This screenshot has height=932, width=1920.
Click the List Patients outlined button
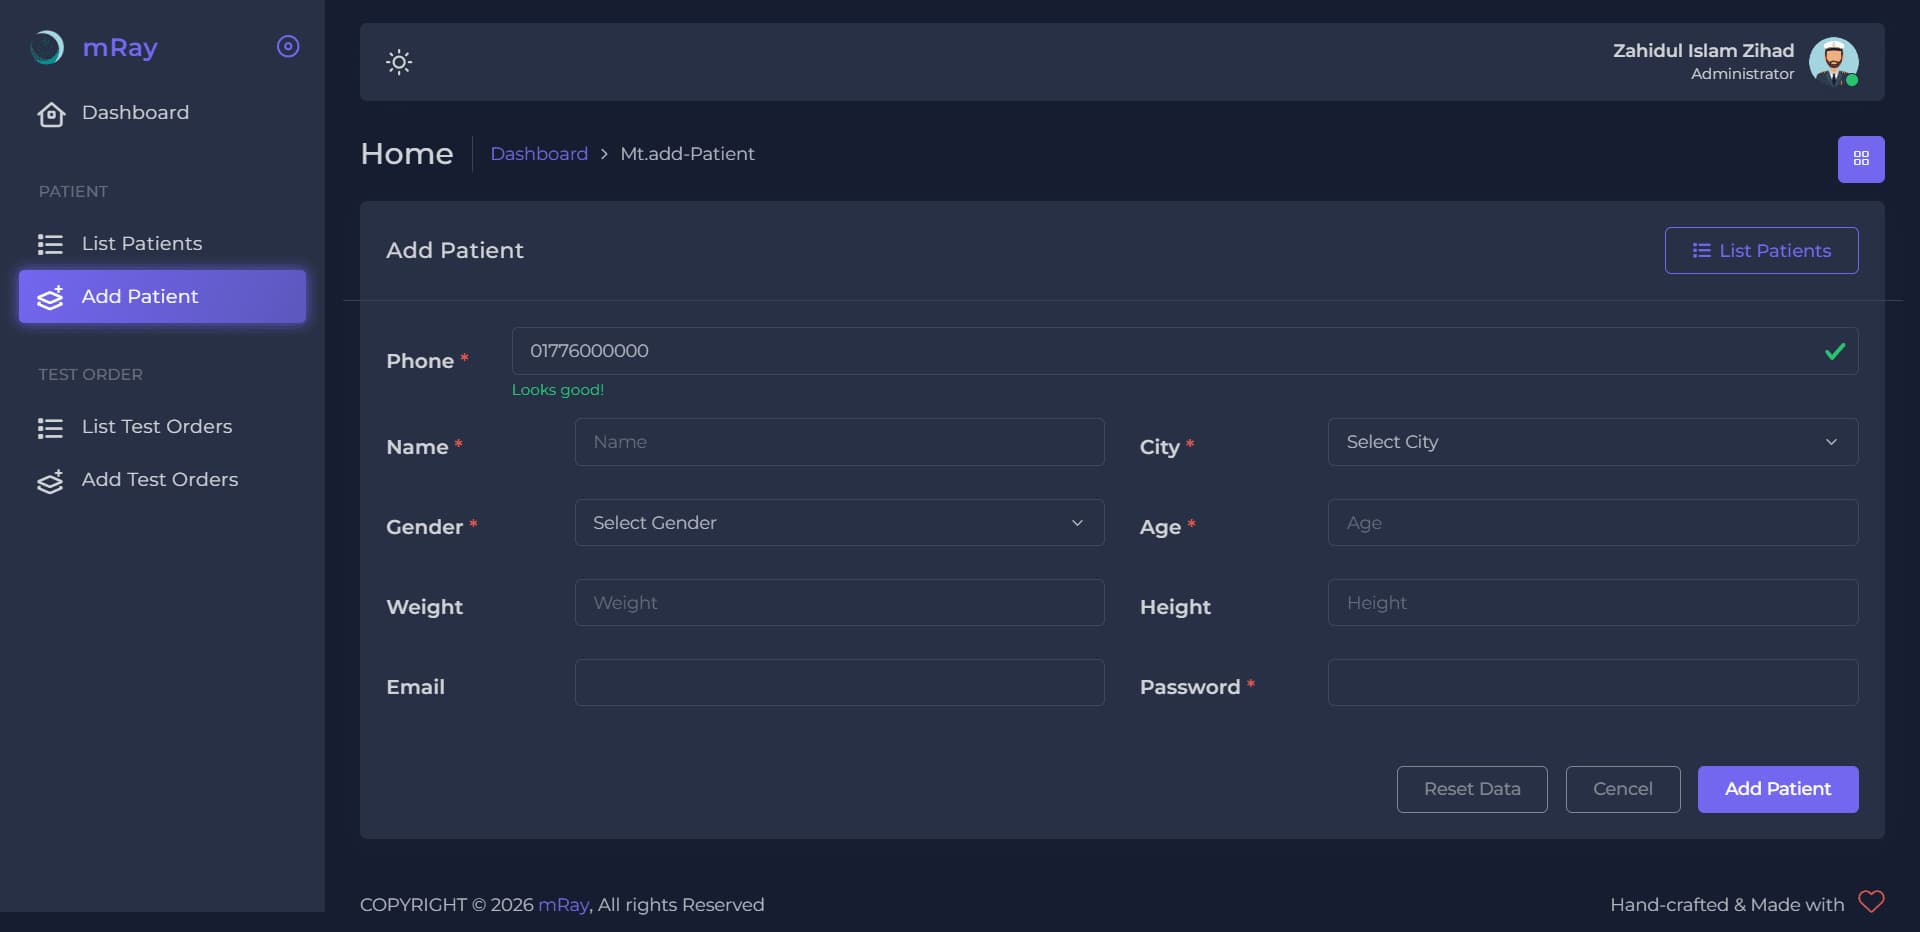pos(1761,250)
